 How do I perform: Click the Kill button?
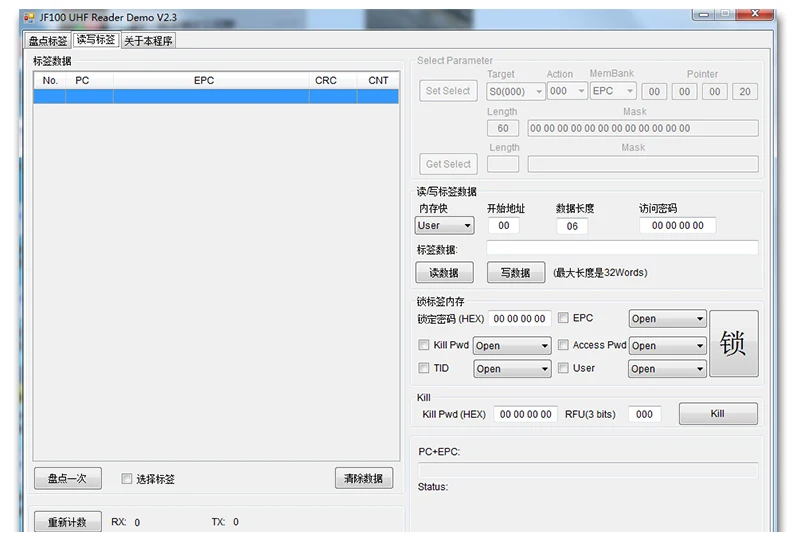pos(718,414)
